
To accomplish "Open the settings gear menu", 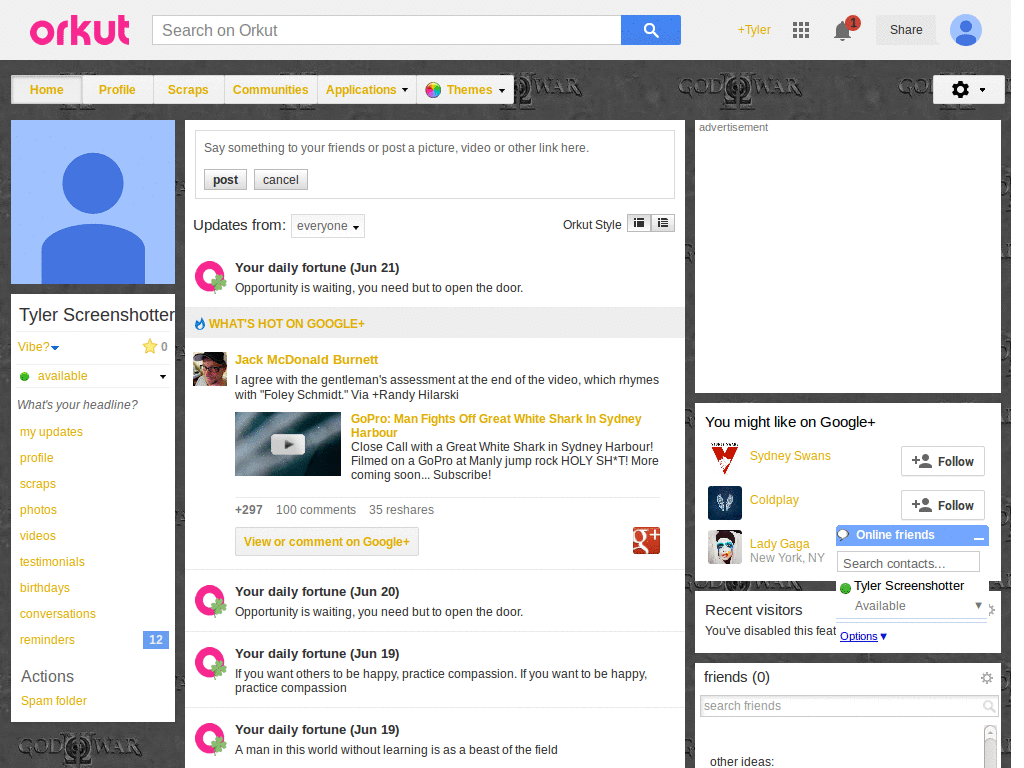I will pyautogui.click(x=968, y=89).
